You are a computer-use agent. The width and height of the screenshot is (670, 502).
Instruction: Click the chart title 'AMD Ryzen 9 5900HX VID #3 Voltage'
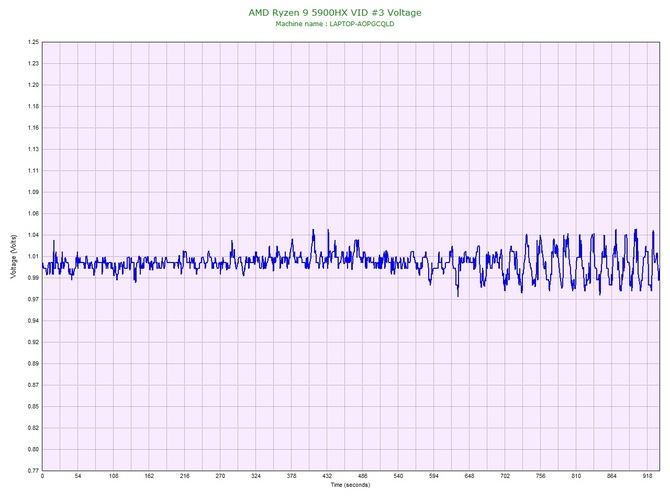pos(335,12)
